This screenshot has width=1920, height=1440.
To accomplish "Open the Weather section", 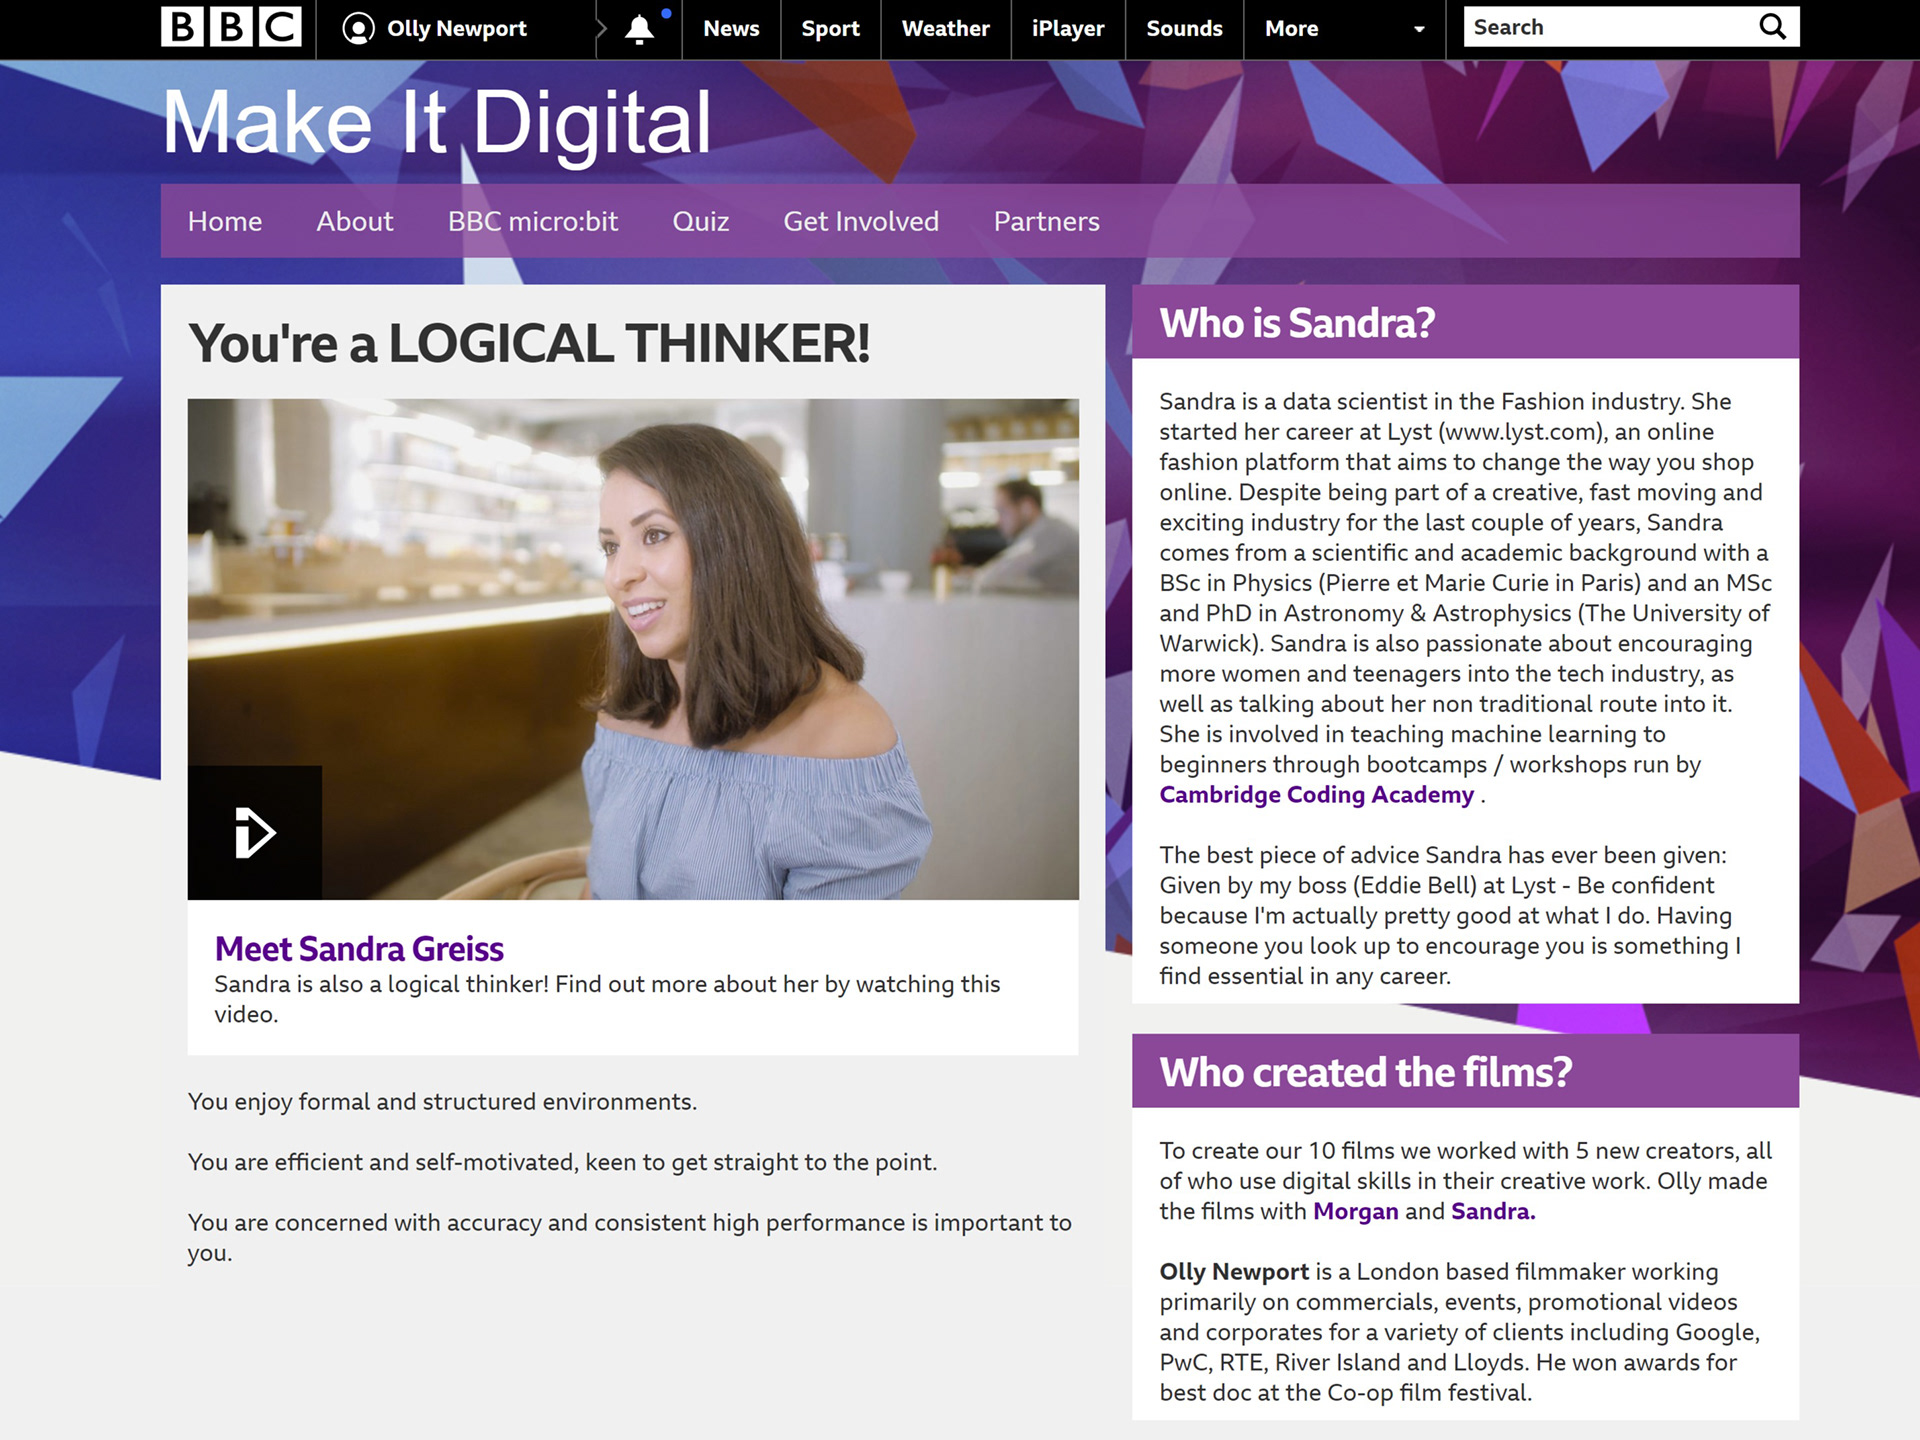I will click(x=945, y=28).
